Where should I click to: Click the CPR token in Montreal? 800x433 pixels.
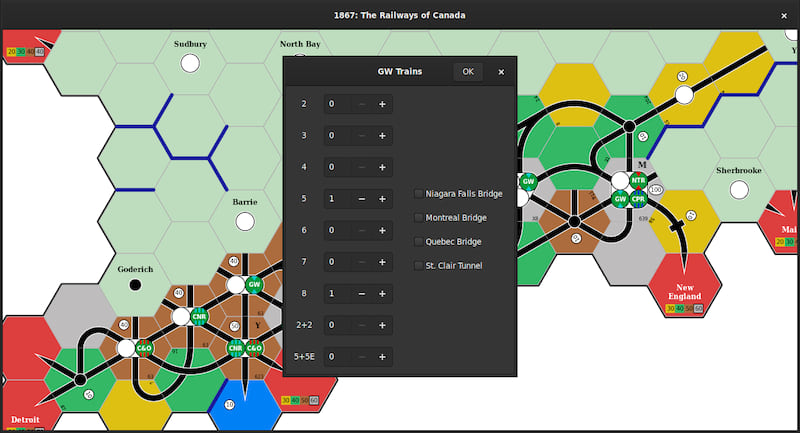pyautogui.click(x=638, y=199)
